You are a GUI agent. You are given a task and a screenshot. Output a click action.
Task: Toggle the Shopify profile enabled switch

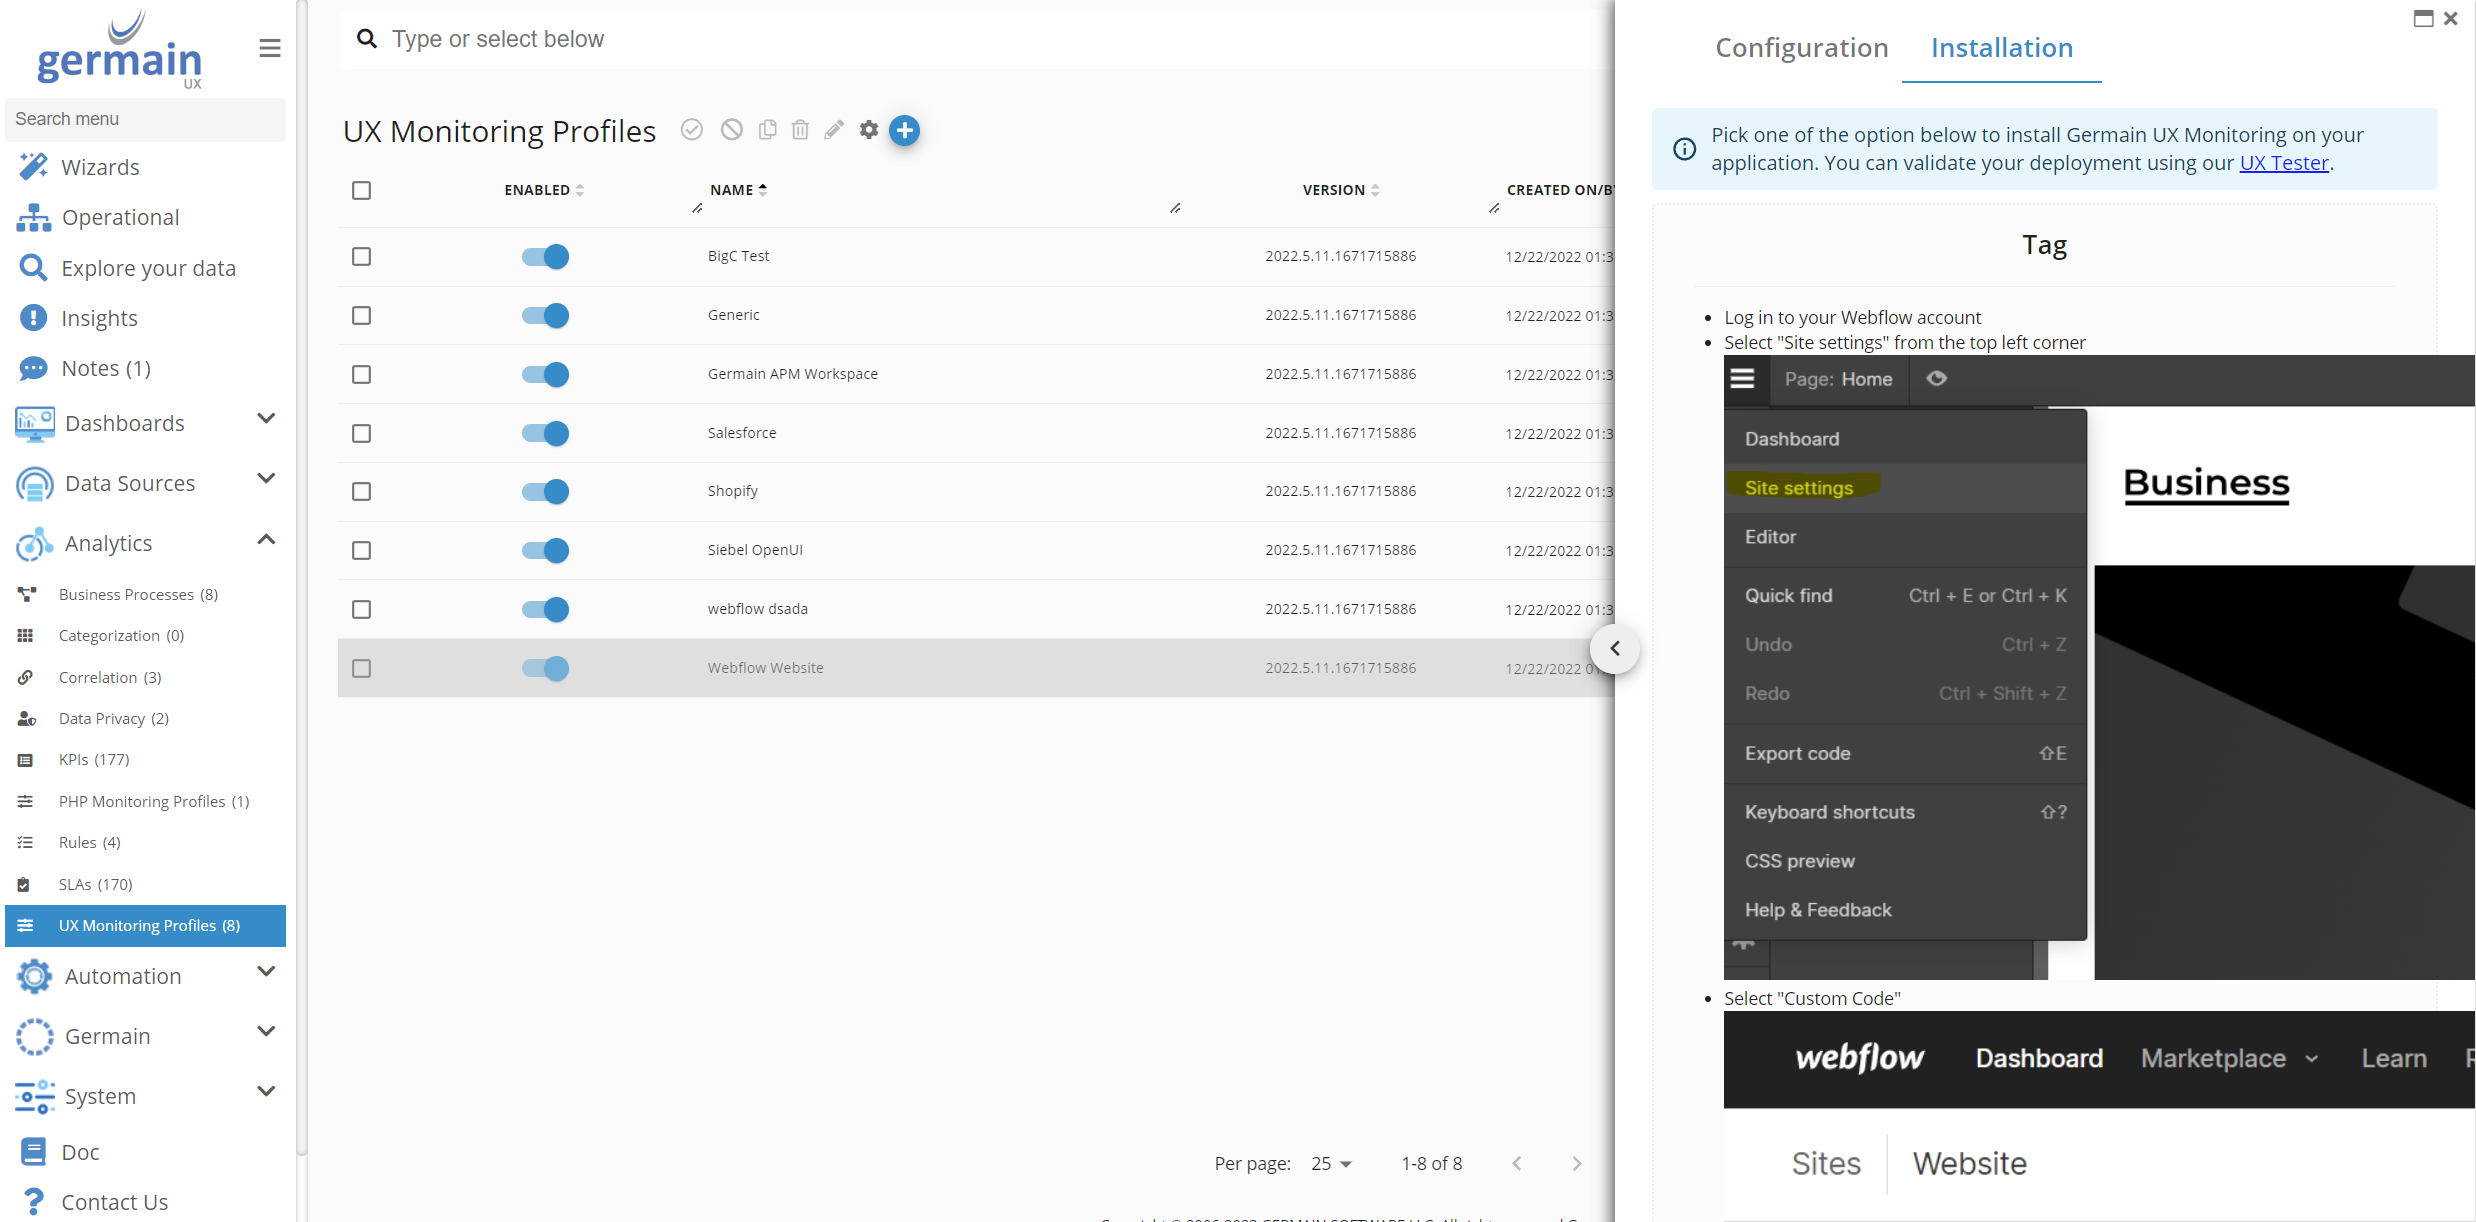point(545,491)
